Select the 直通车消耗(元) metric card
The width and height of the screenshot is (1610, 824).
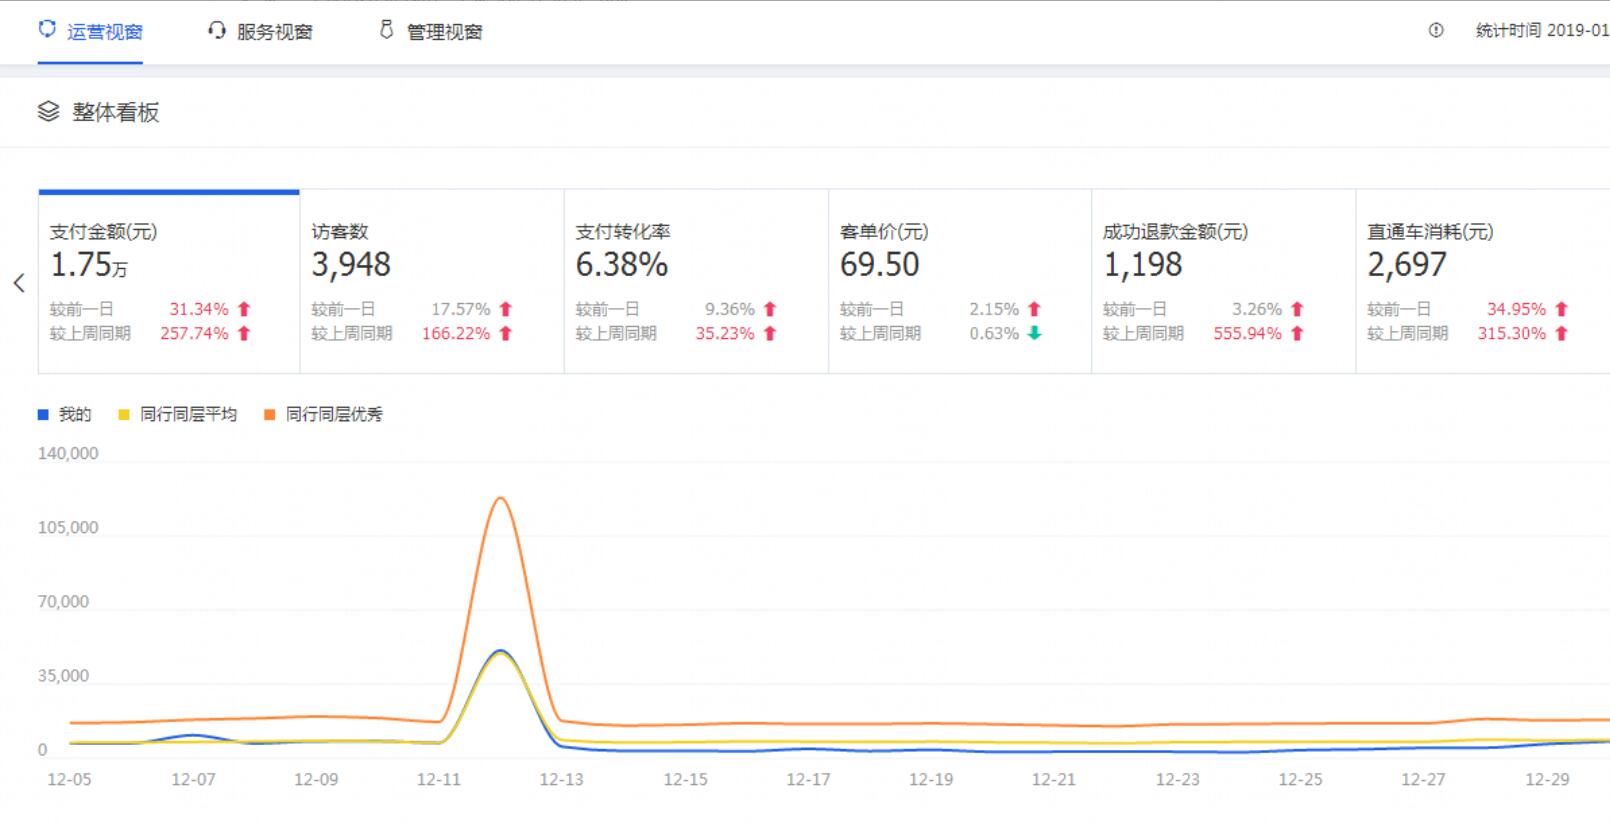pyautogui.click(x=1483, y=282)
